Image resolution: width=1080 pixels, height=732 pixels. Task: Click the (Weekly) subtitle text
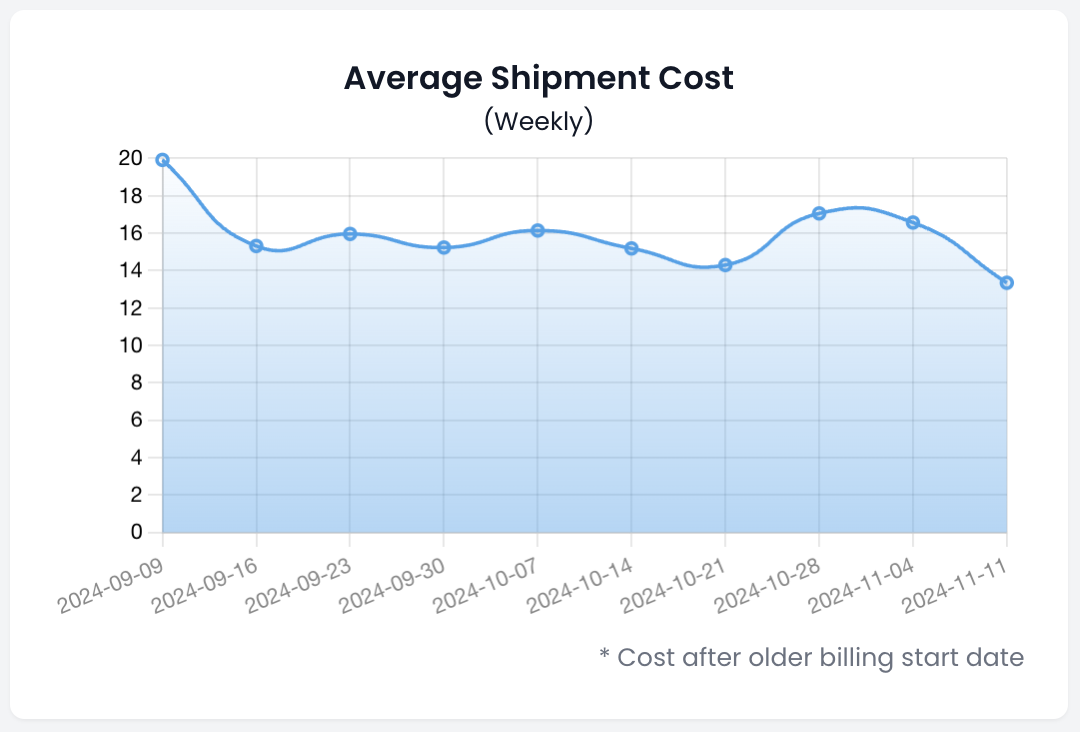539,121
